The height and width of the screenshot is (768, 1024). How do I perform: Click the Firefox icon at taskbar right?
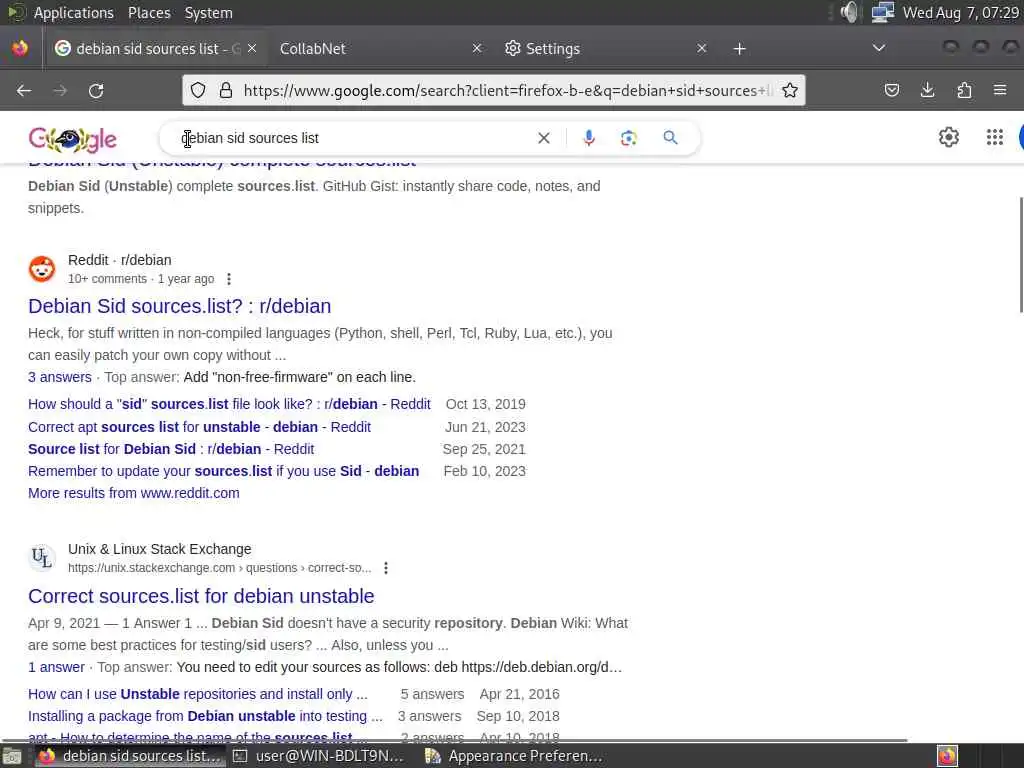tap(947, 756)
